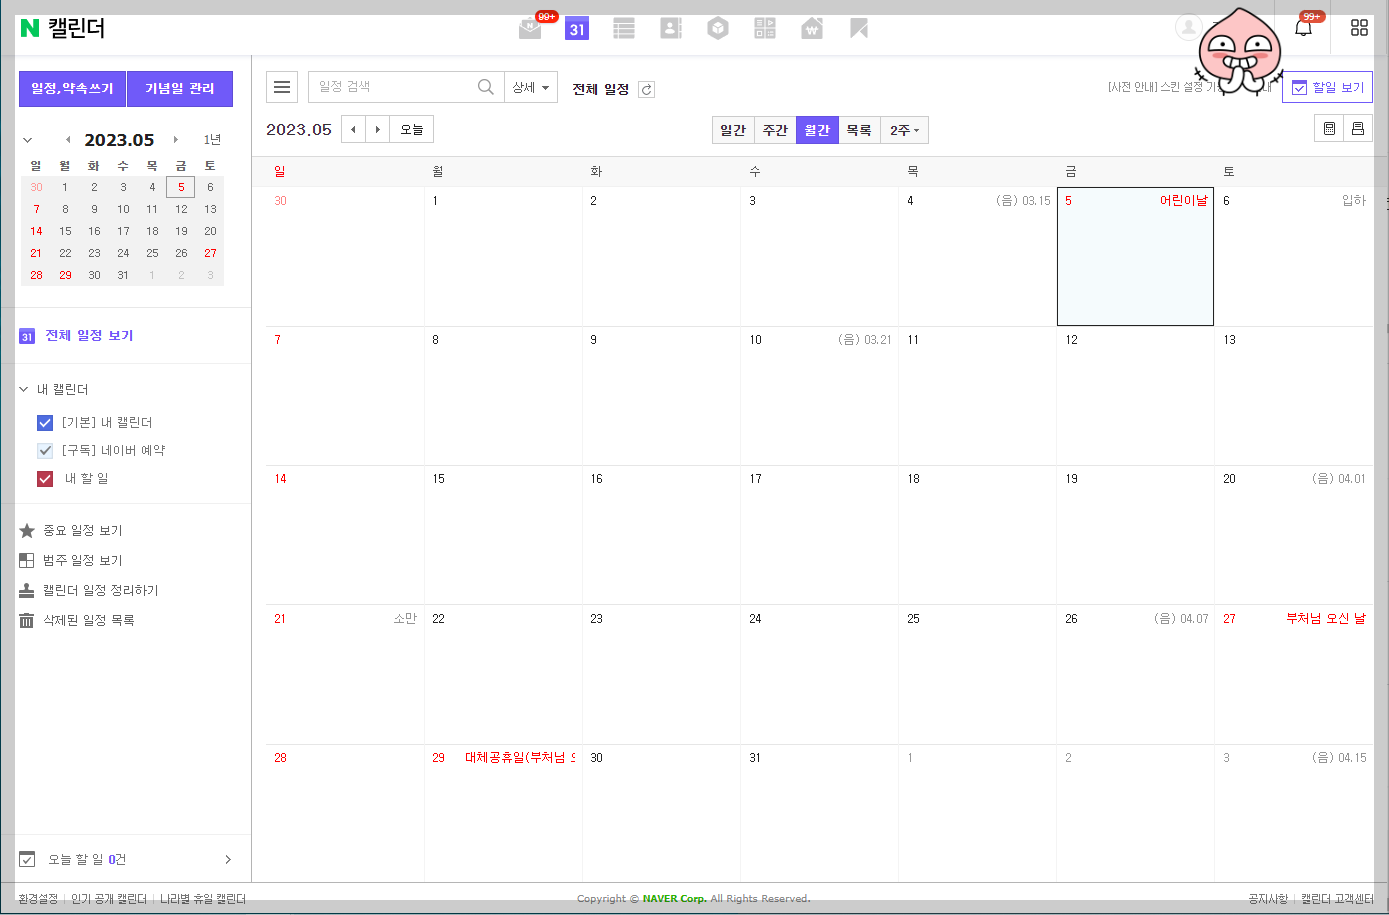Open 공지사항 footer link
Screen dimensions: 1389x915
click(x=1268, y=899)
